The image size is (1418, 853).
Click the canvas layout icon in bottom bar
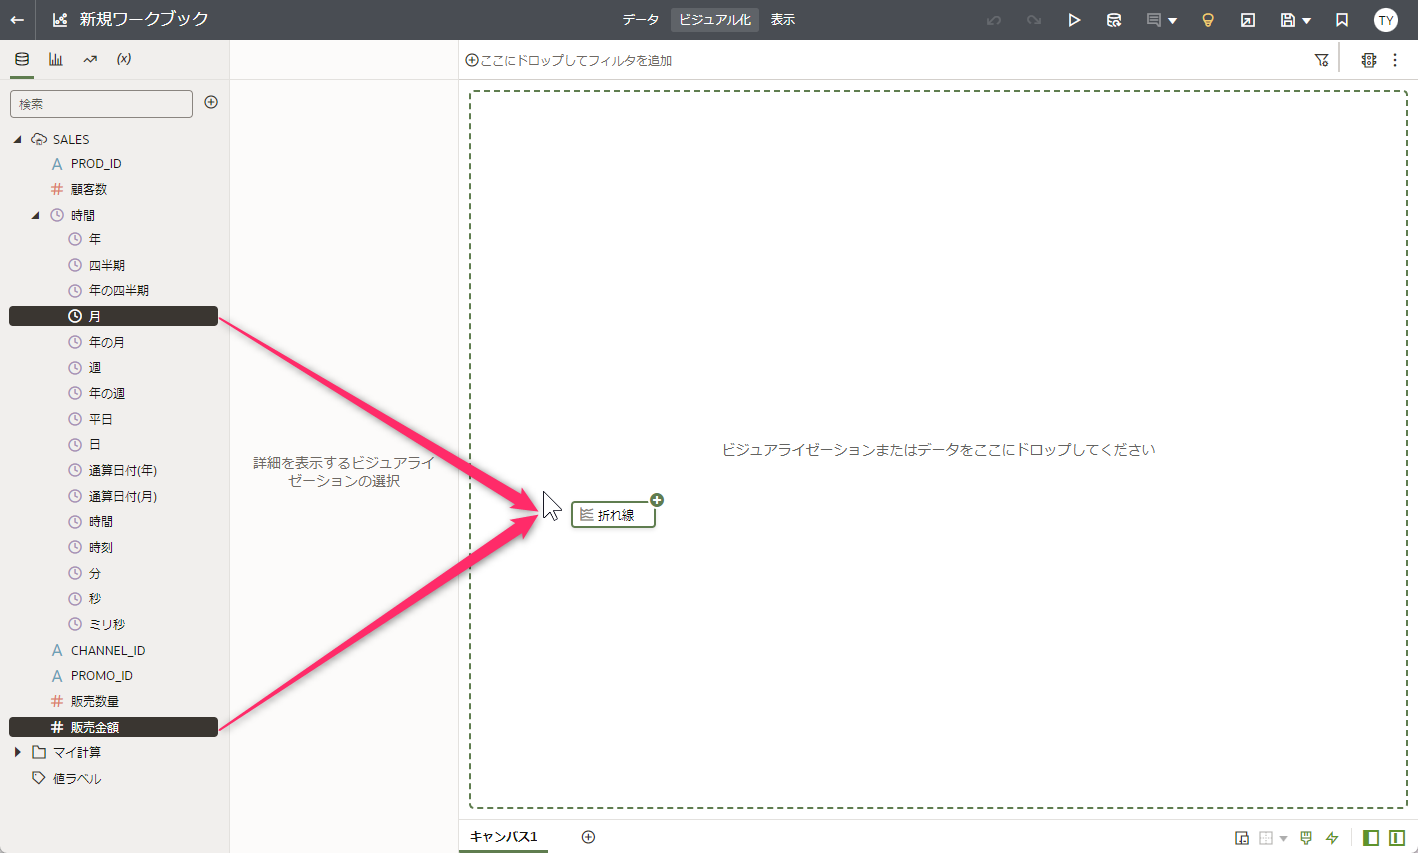click(x=1242, y=838)
